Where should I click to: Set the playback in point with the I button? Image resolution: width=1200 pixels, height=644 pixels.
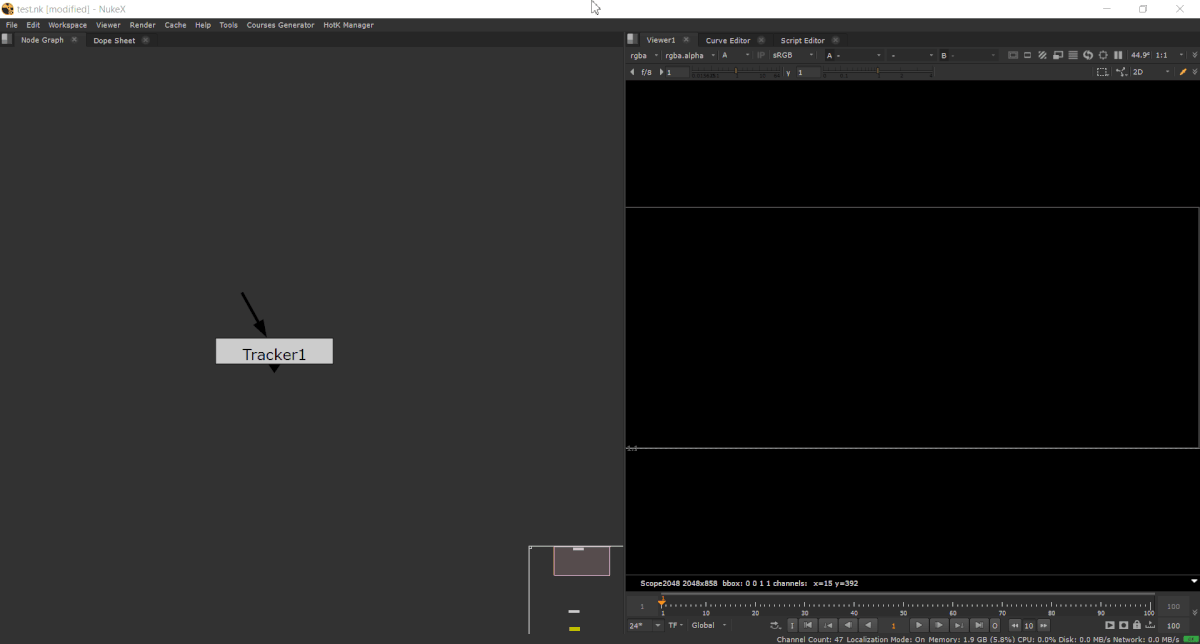pos(791,624)
